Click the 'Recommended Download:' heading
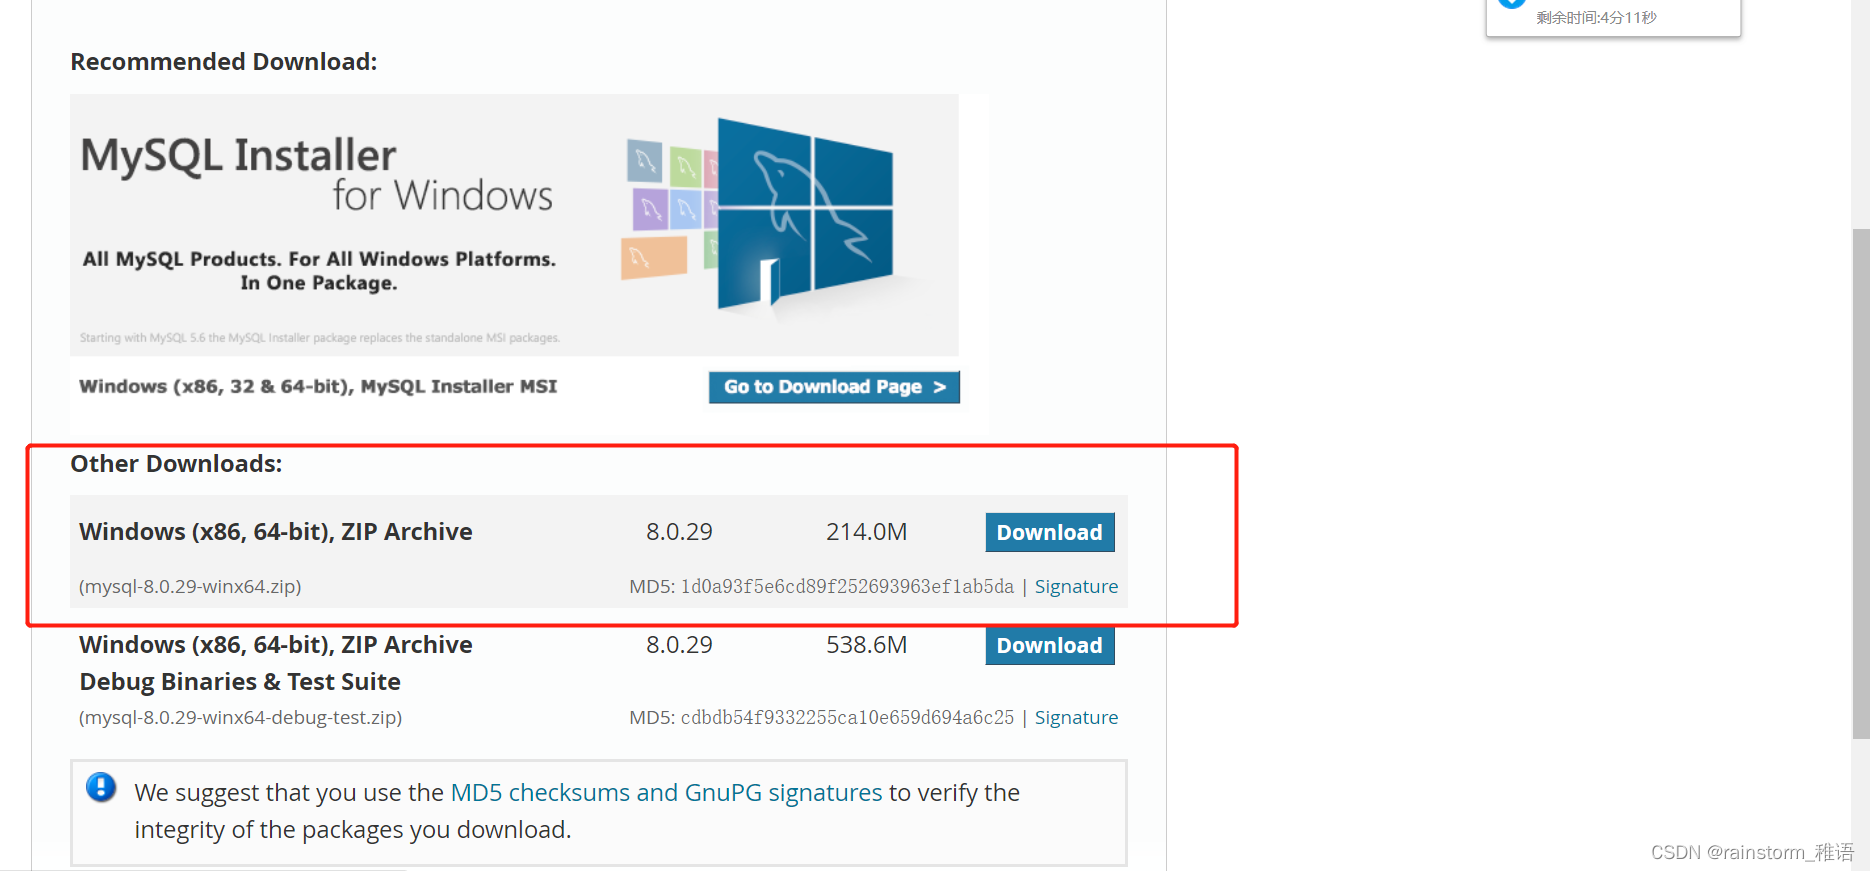The height and width of the screenshot is (871, 1870). [224, 62]
